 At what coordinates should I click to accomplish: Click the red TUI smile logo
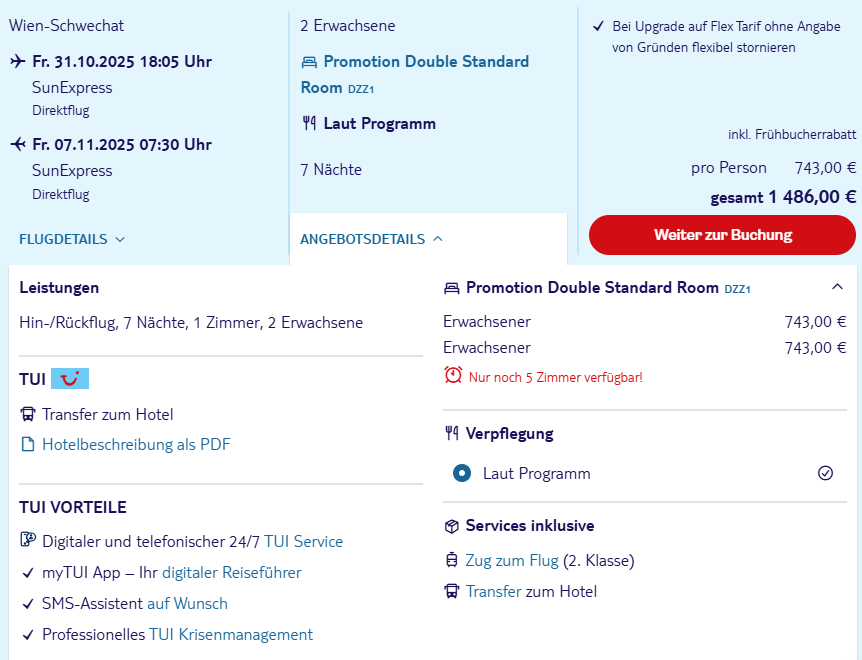(70, 379)
